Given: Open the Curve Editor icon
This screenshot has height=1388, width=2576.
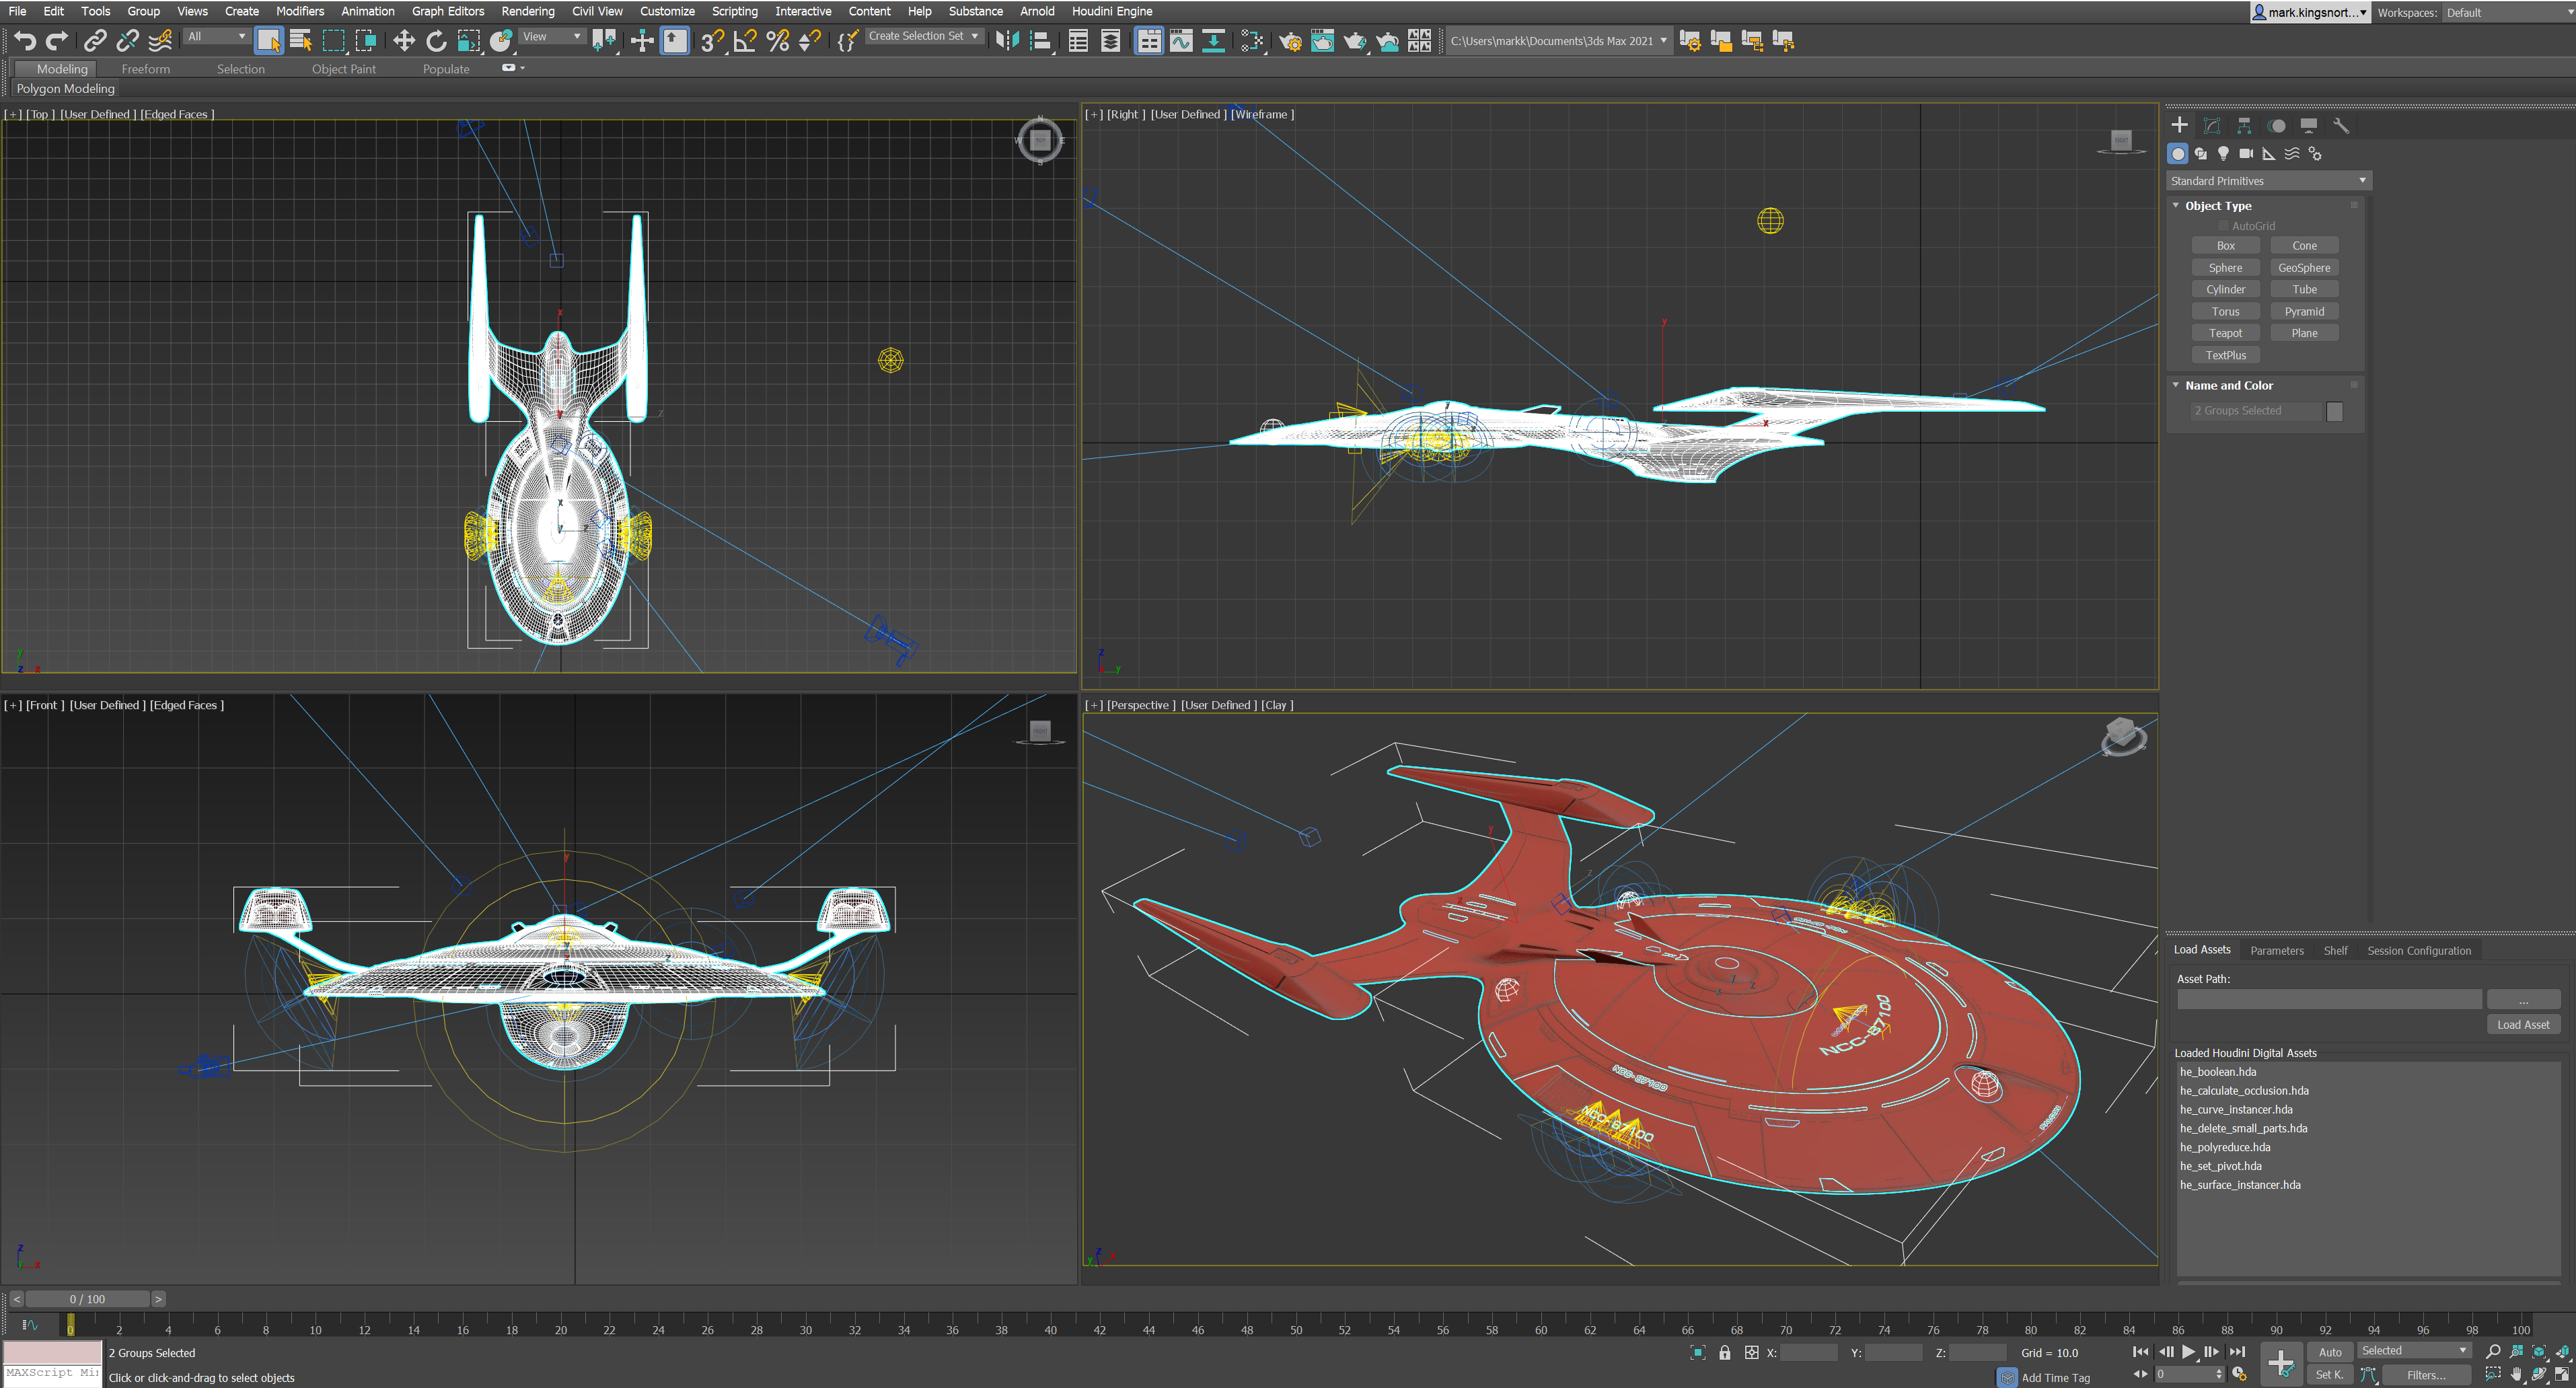Looking at the screenshot, I should (x=1181, y=41).
